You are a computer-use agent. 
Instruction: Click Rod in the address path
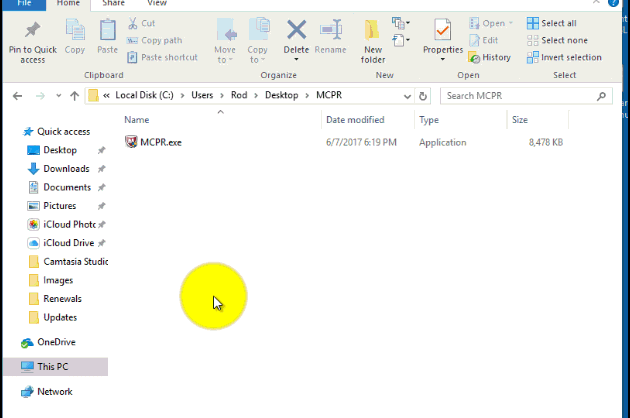click(x=239, y=95)
